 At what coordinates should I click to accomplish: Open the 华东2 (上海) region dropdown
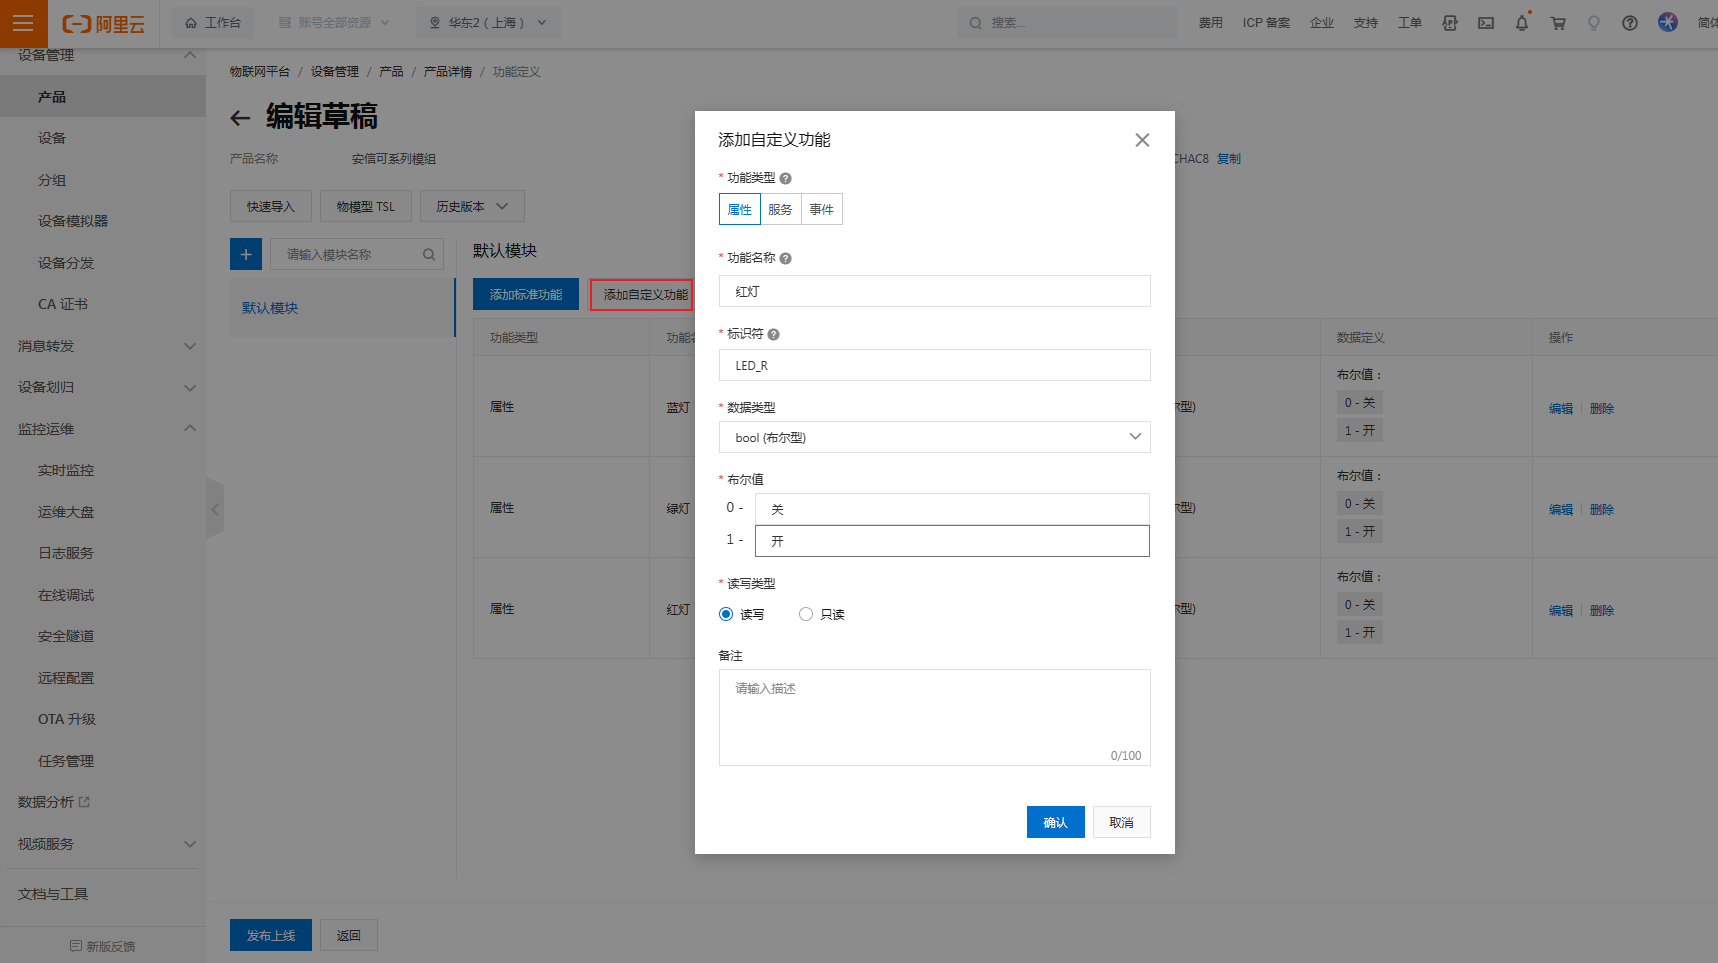click(x=488, y=23)
